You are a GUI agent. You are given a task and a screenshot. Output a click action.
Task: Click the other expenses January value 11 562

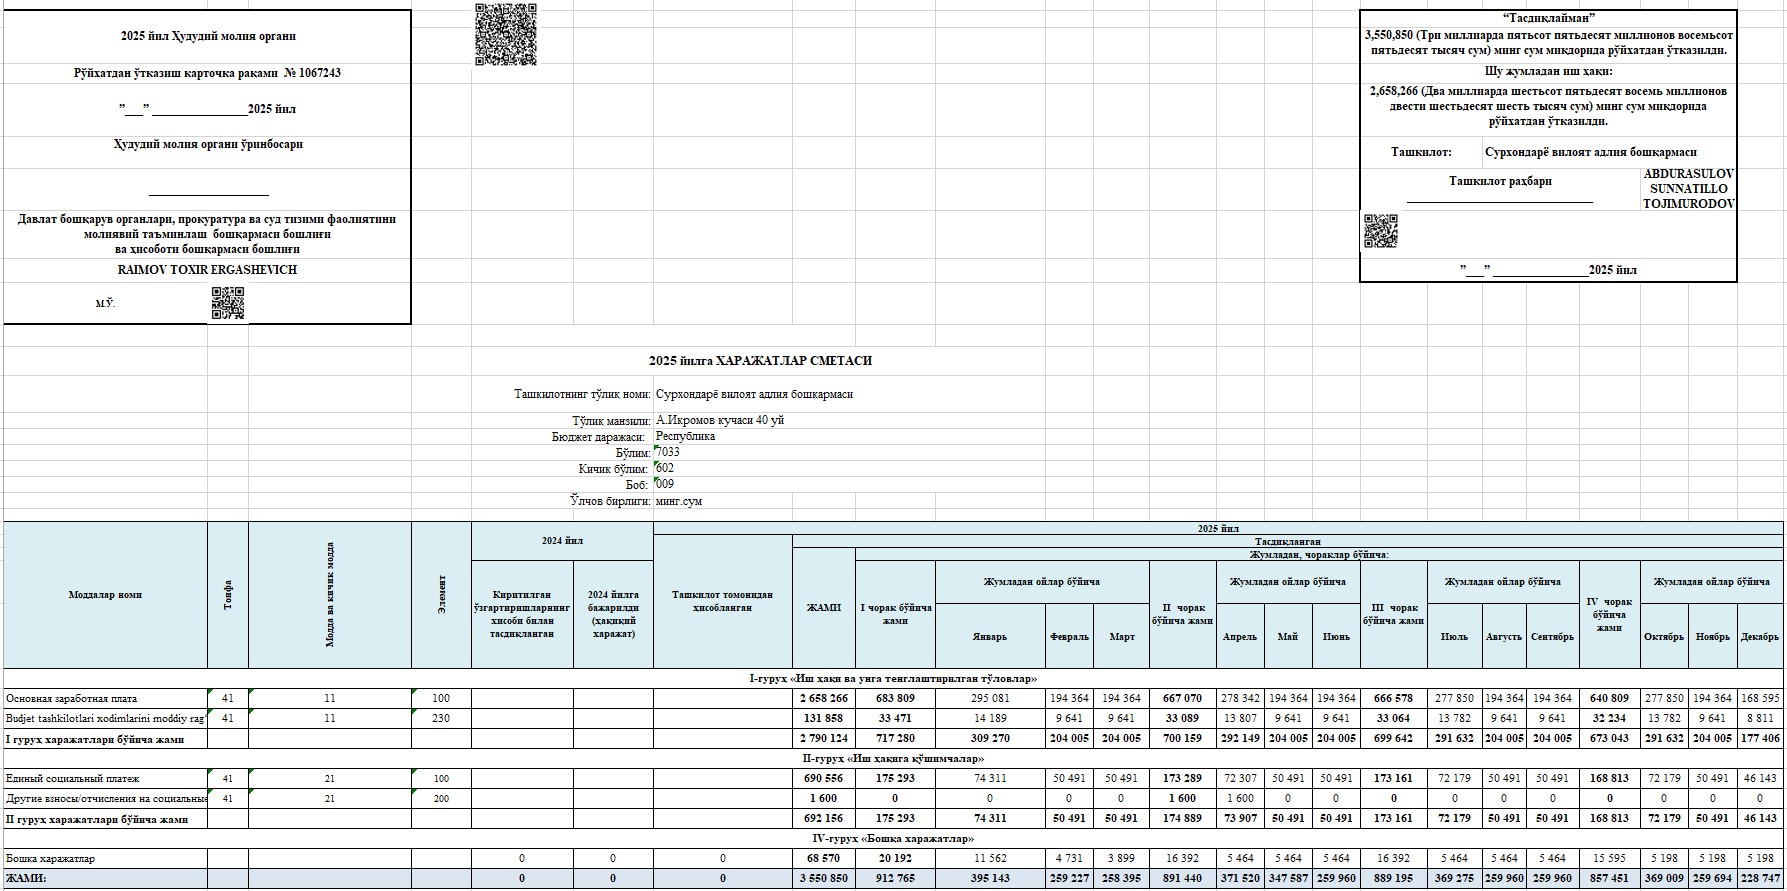pos(990,859)
